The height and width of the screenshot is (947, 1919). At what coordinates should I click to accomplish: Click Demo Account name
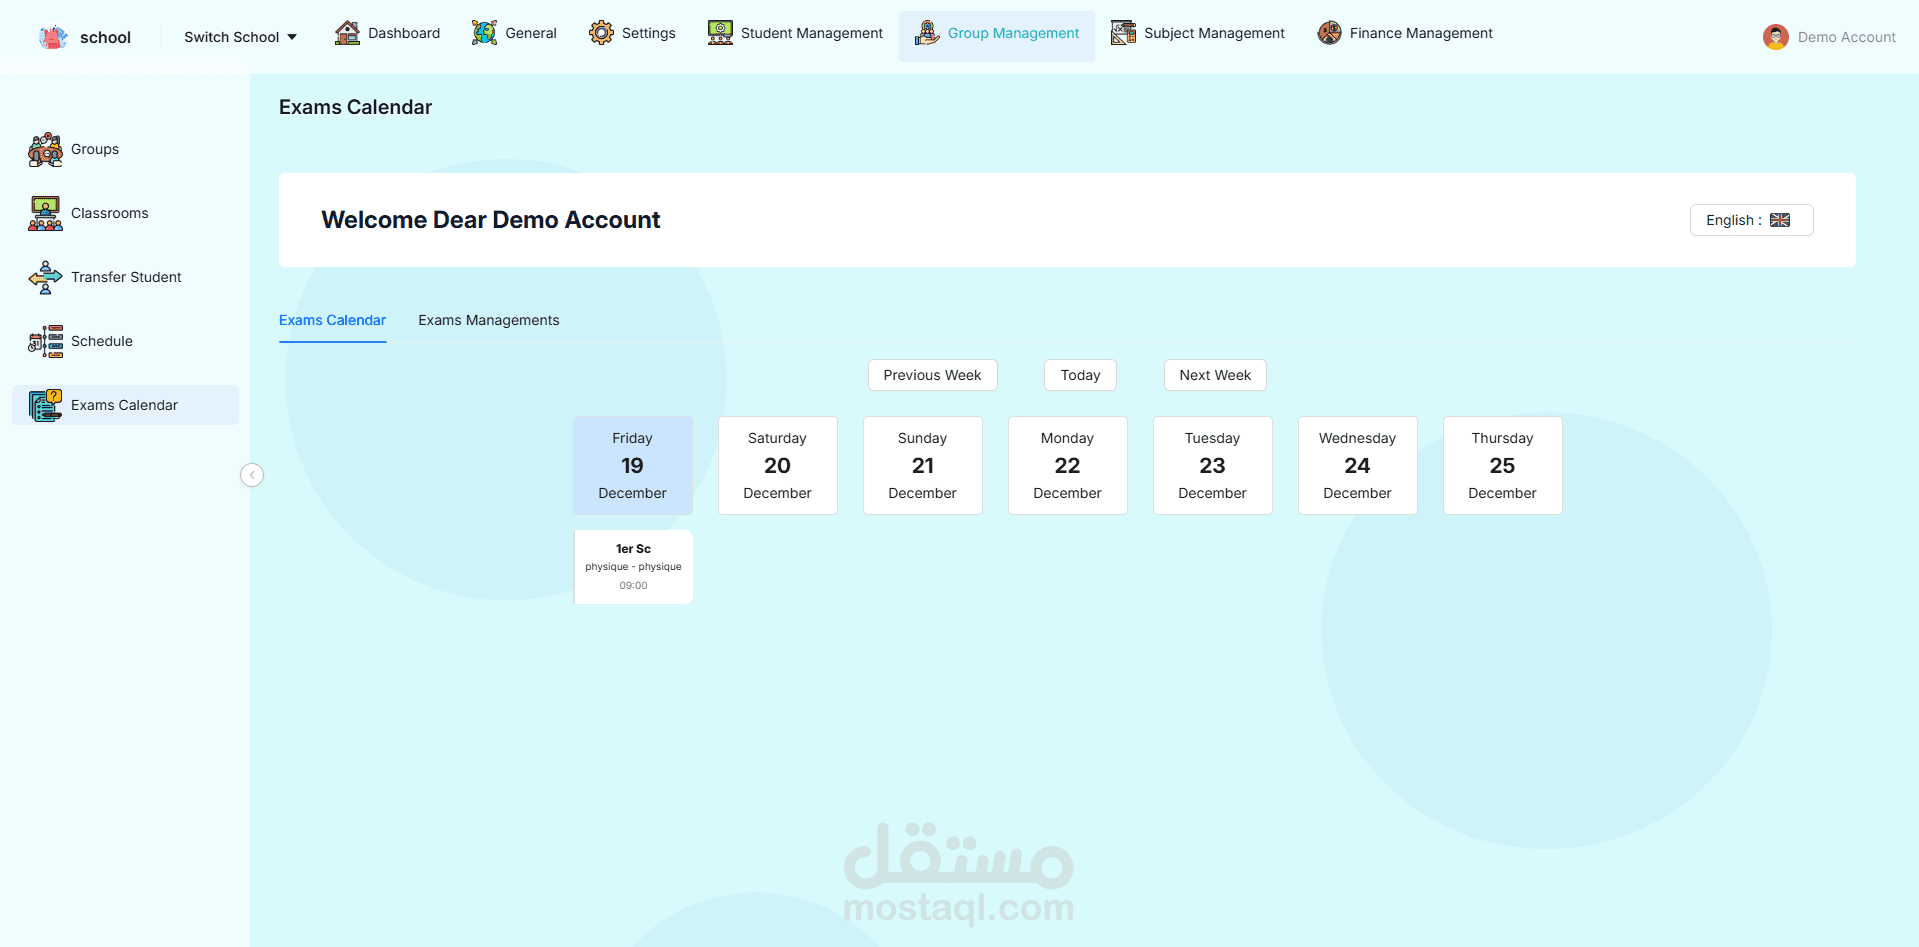(x=1846, y=37)
